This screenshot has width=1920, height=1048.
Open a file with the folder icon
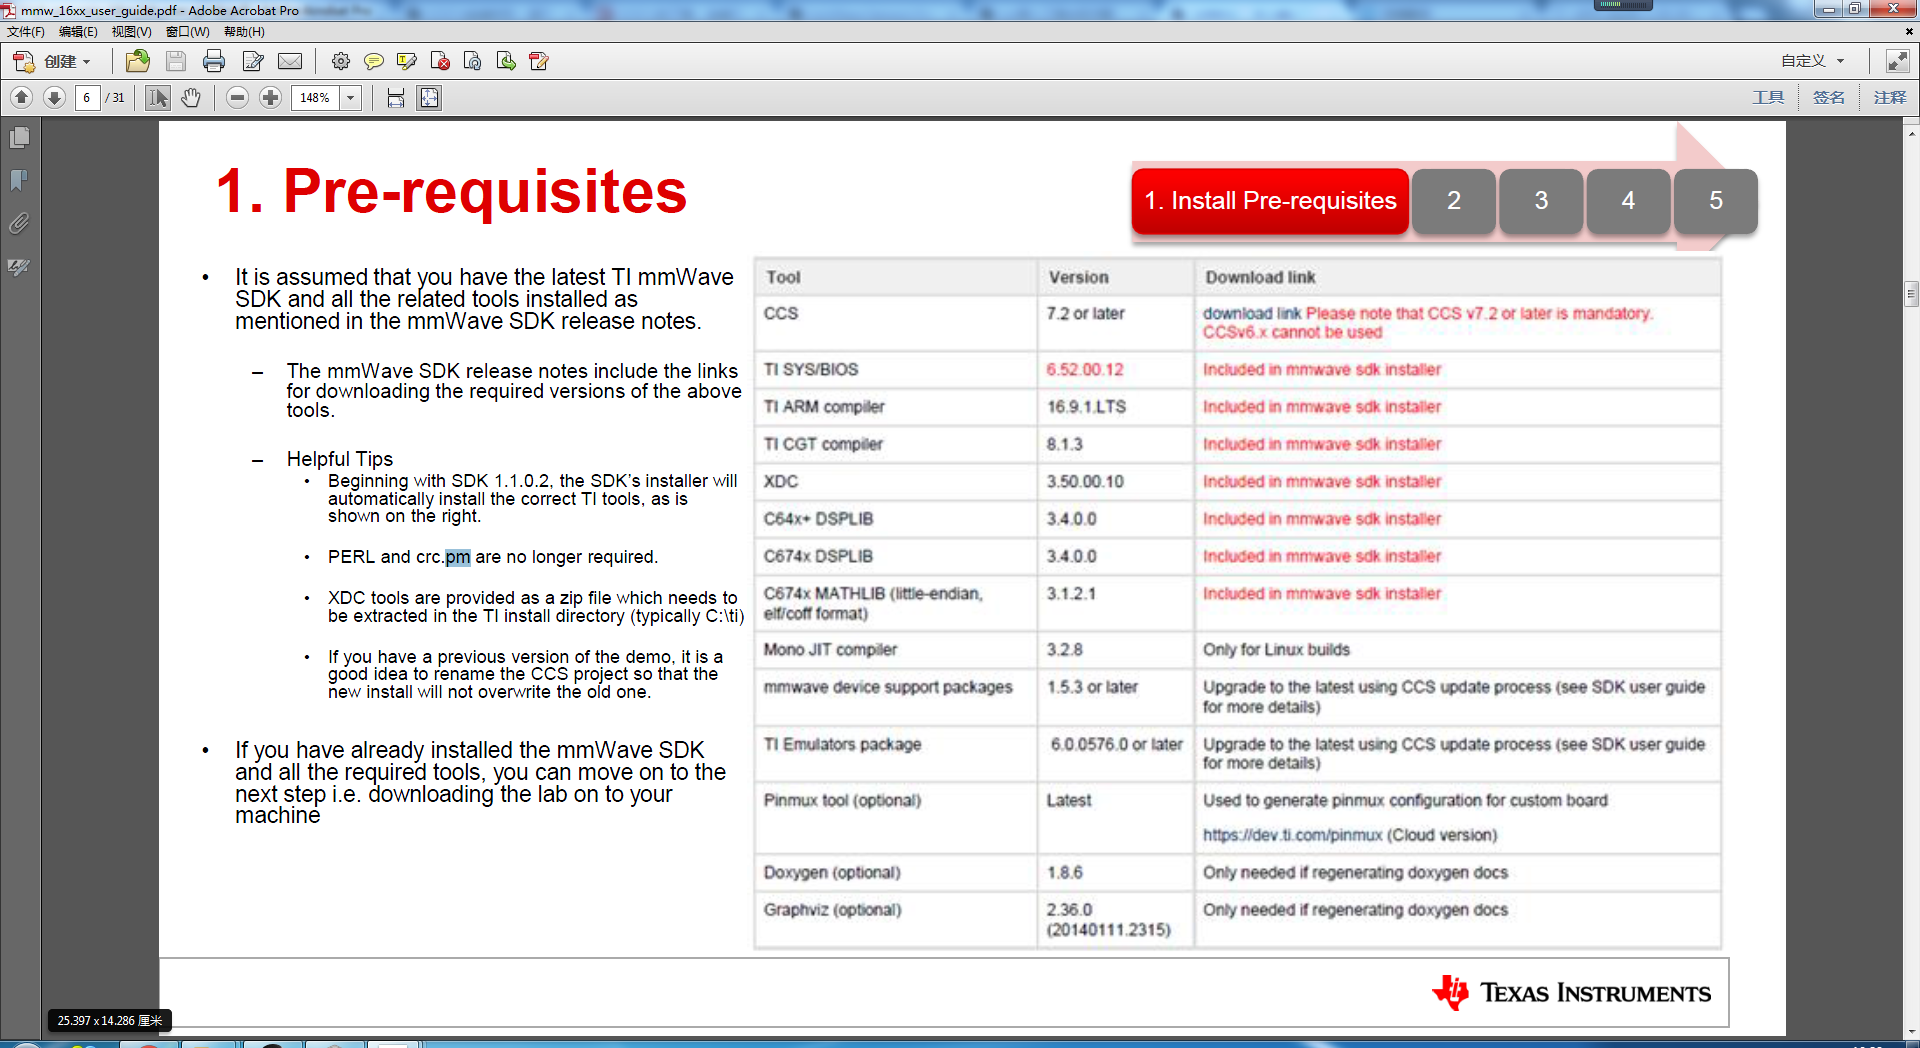138,61
